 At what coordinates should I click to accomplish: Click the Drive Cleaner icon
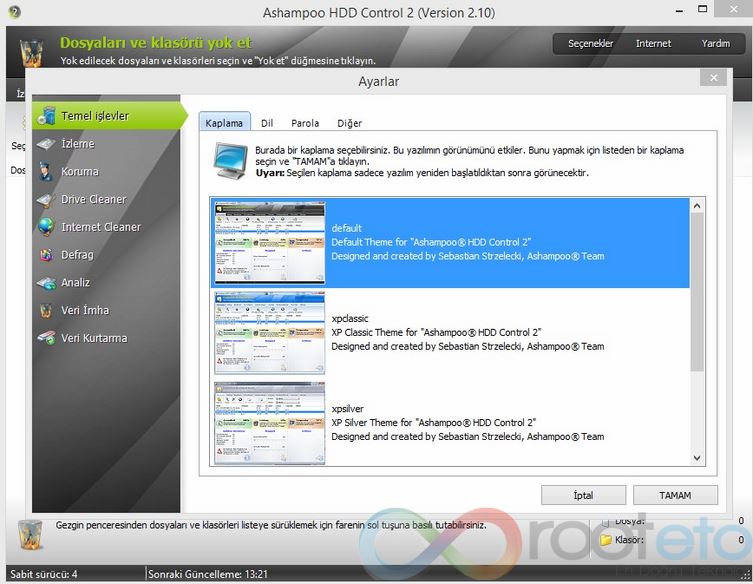point(46,199)
